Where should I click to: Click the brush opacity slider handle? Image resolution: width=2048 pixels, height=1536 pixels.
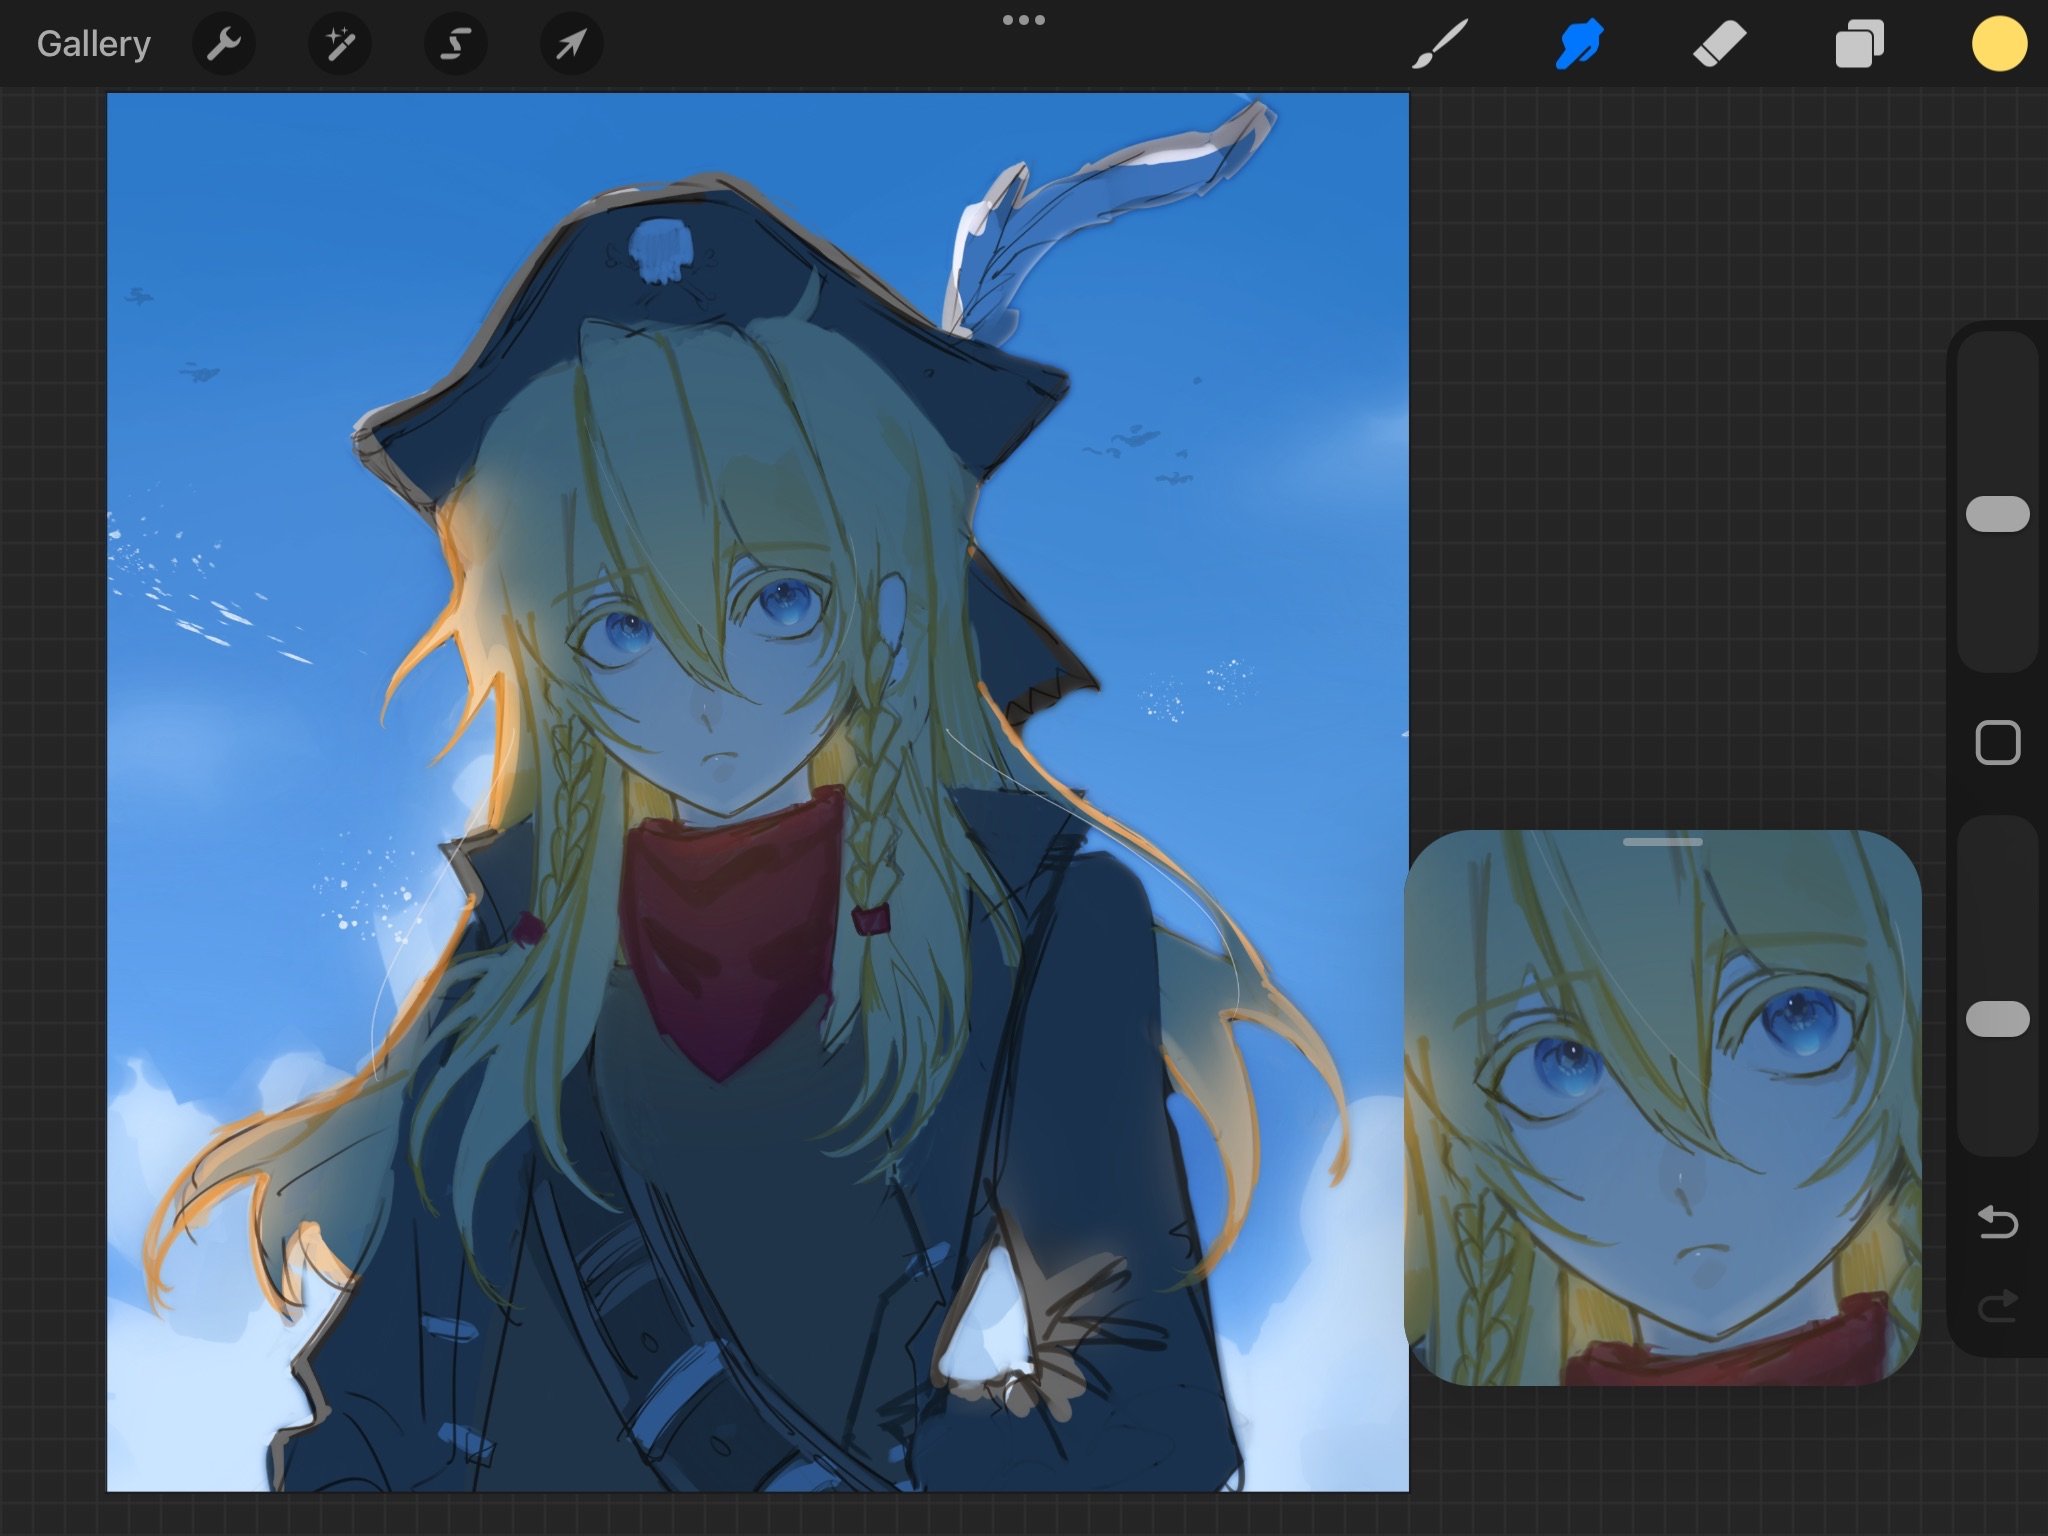[x=1997, y=1018]
